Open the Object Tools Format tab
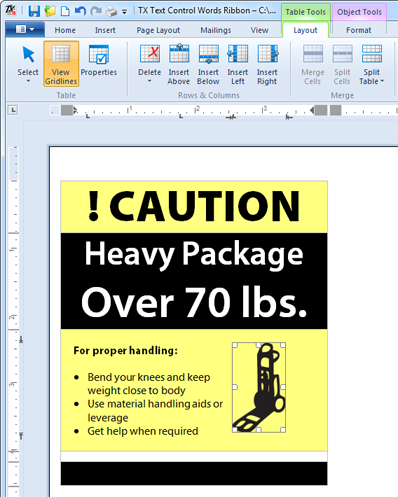Screen dimensions: 398x497 (x=358, y=30)
